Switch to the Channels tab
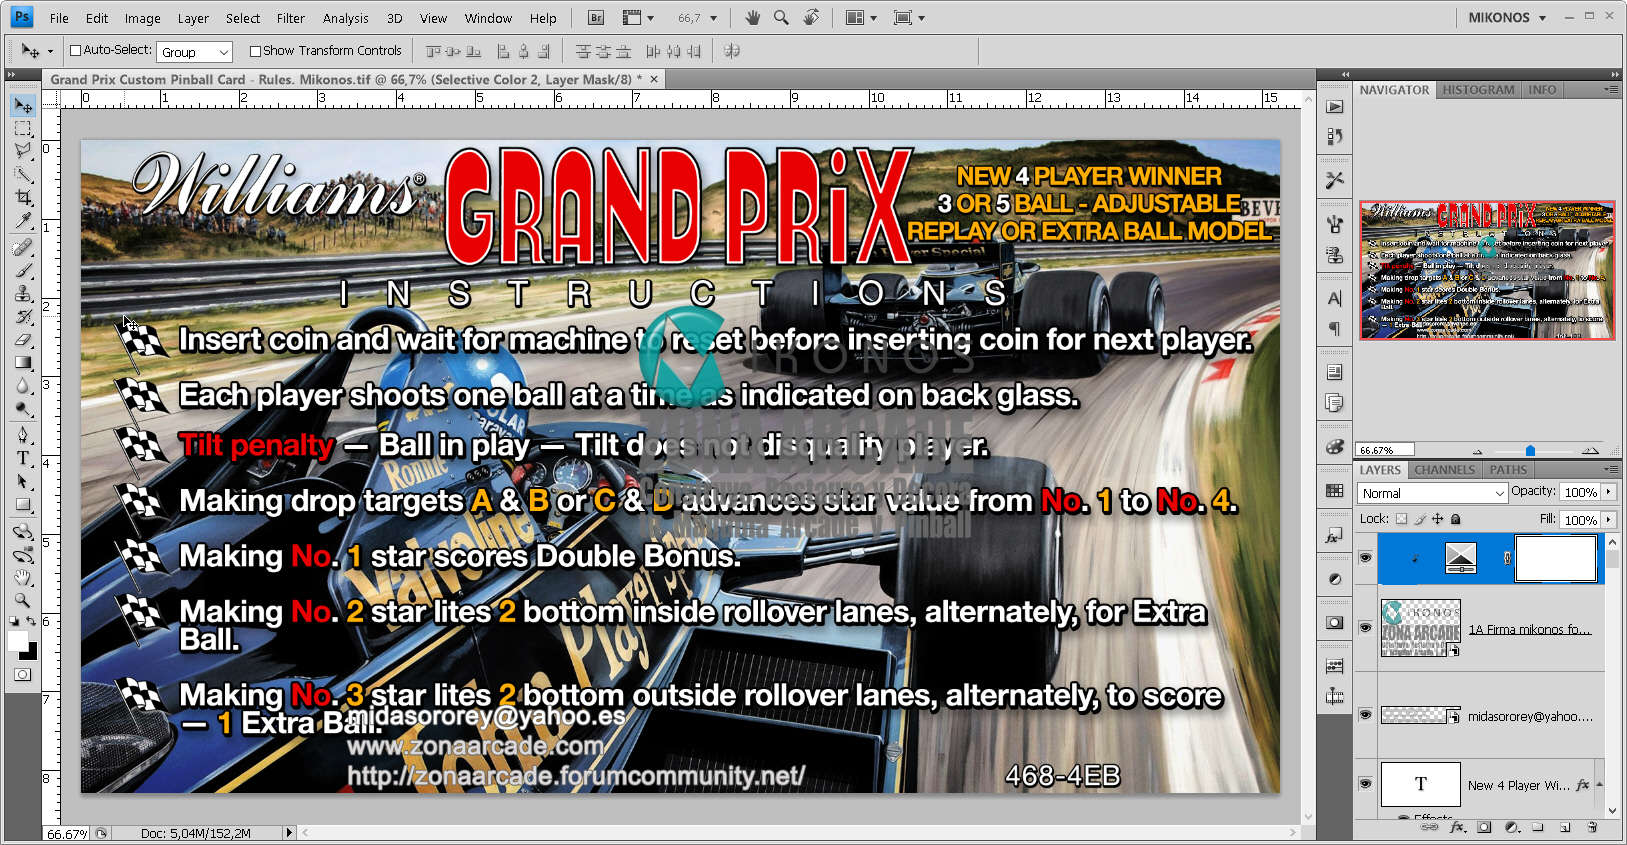The image size is (1627, 845). pyautogui.click(x=1444, y=470)
